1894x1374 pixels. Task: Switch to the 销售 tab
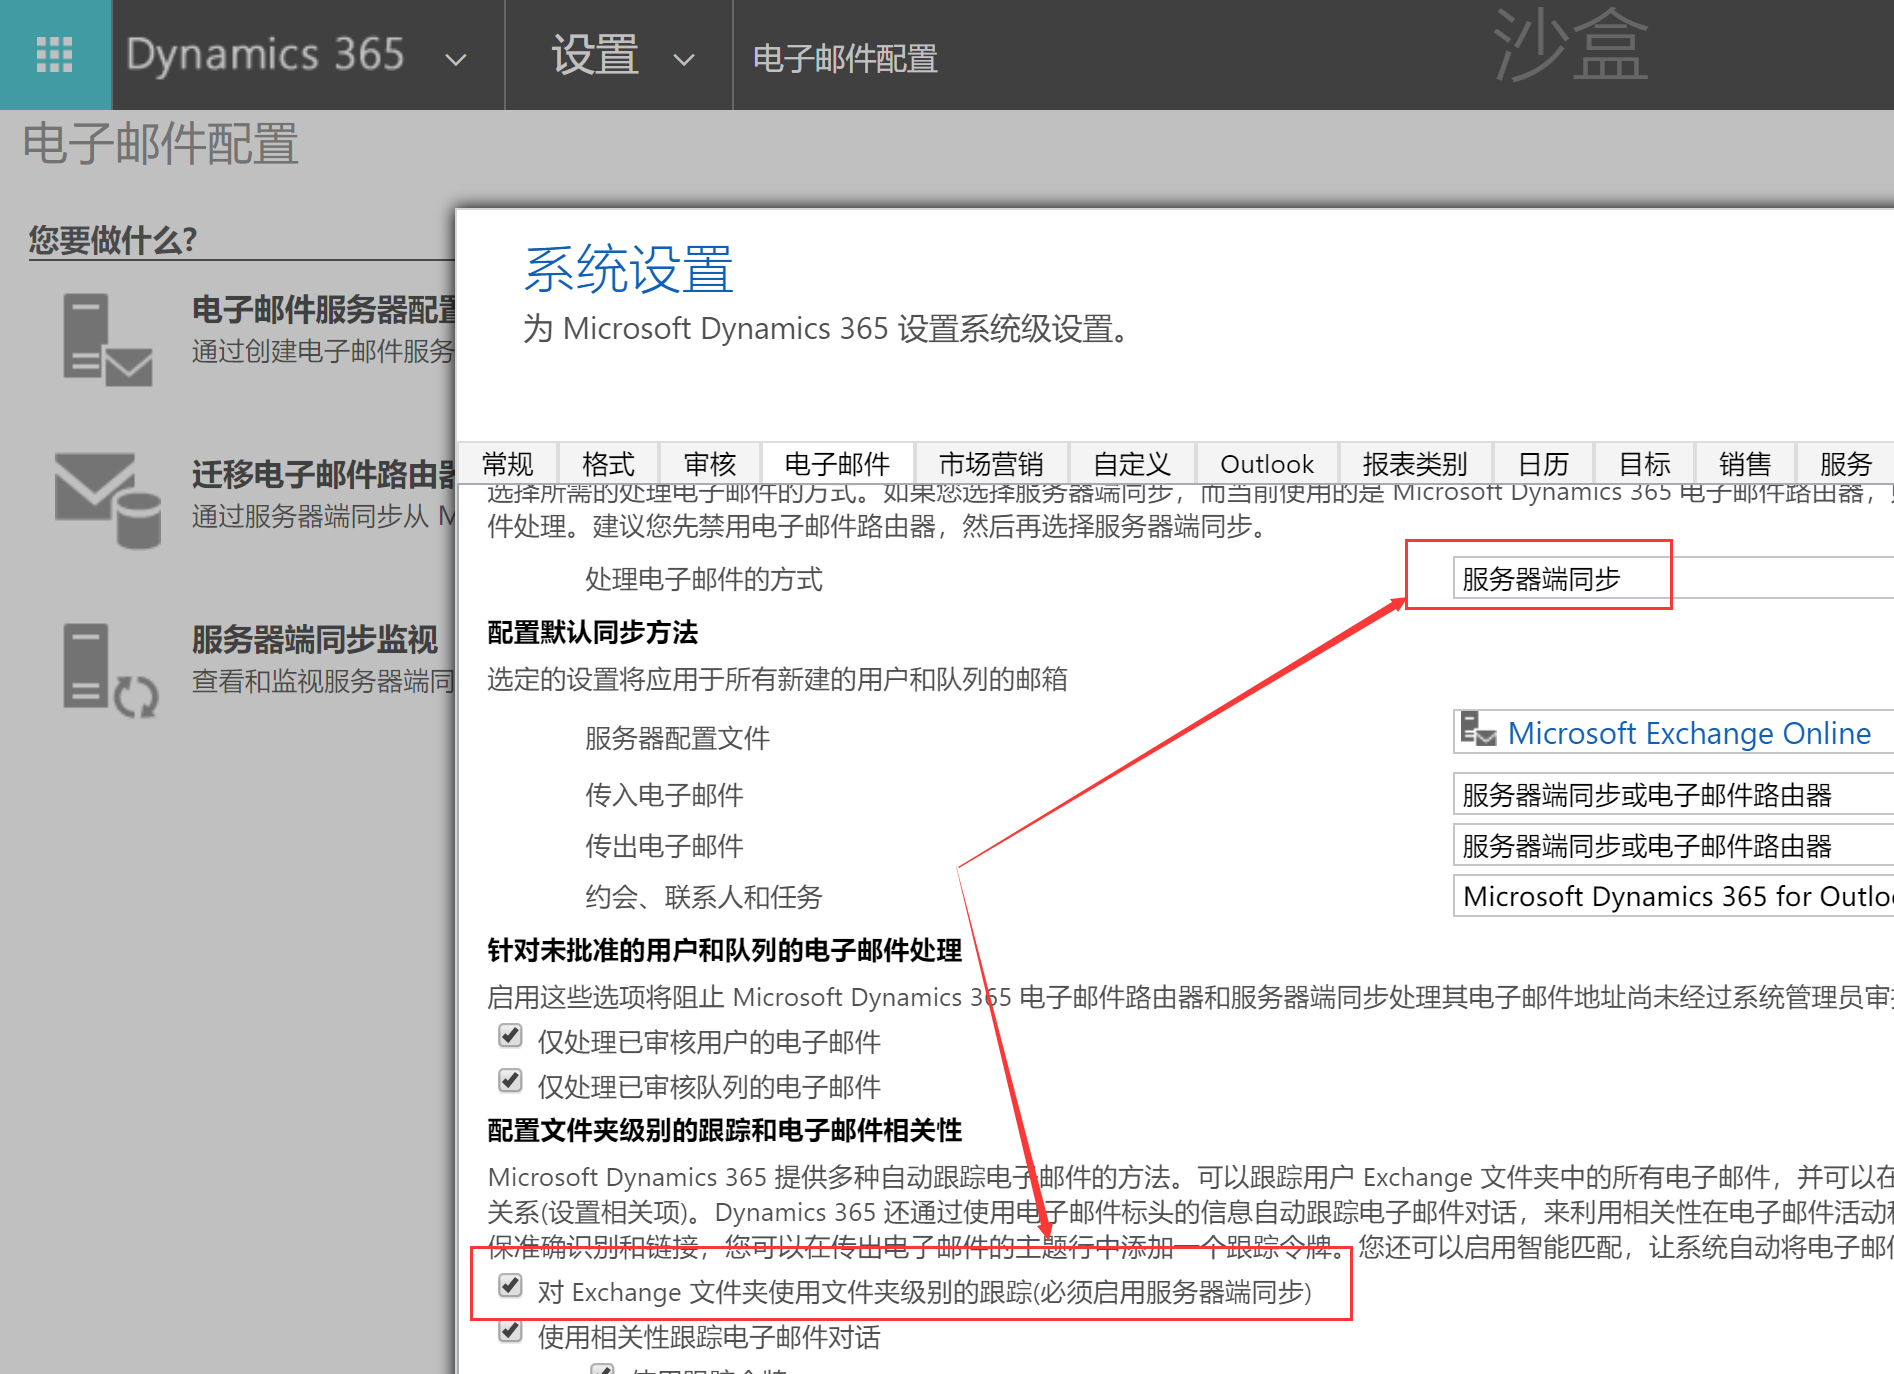click(1745, 464)
